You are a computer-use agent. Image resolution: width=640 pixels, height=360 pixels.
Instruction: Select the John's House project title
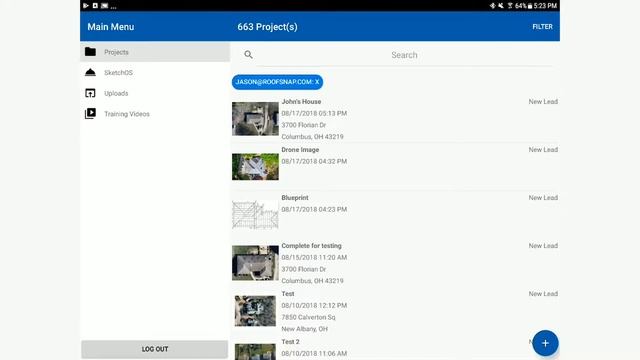click(x=301, y=102)
